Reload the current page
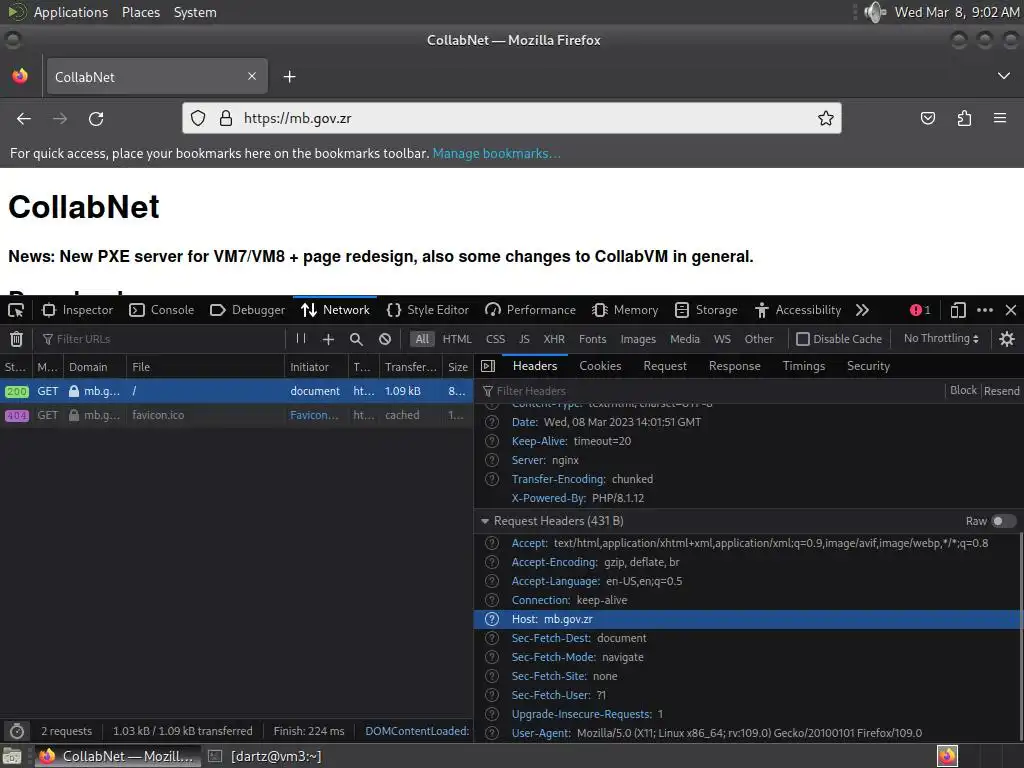The width and height of the screenshot is (1024, 768). 96,118
